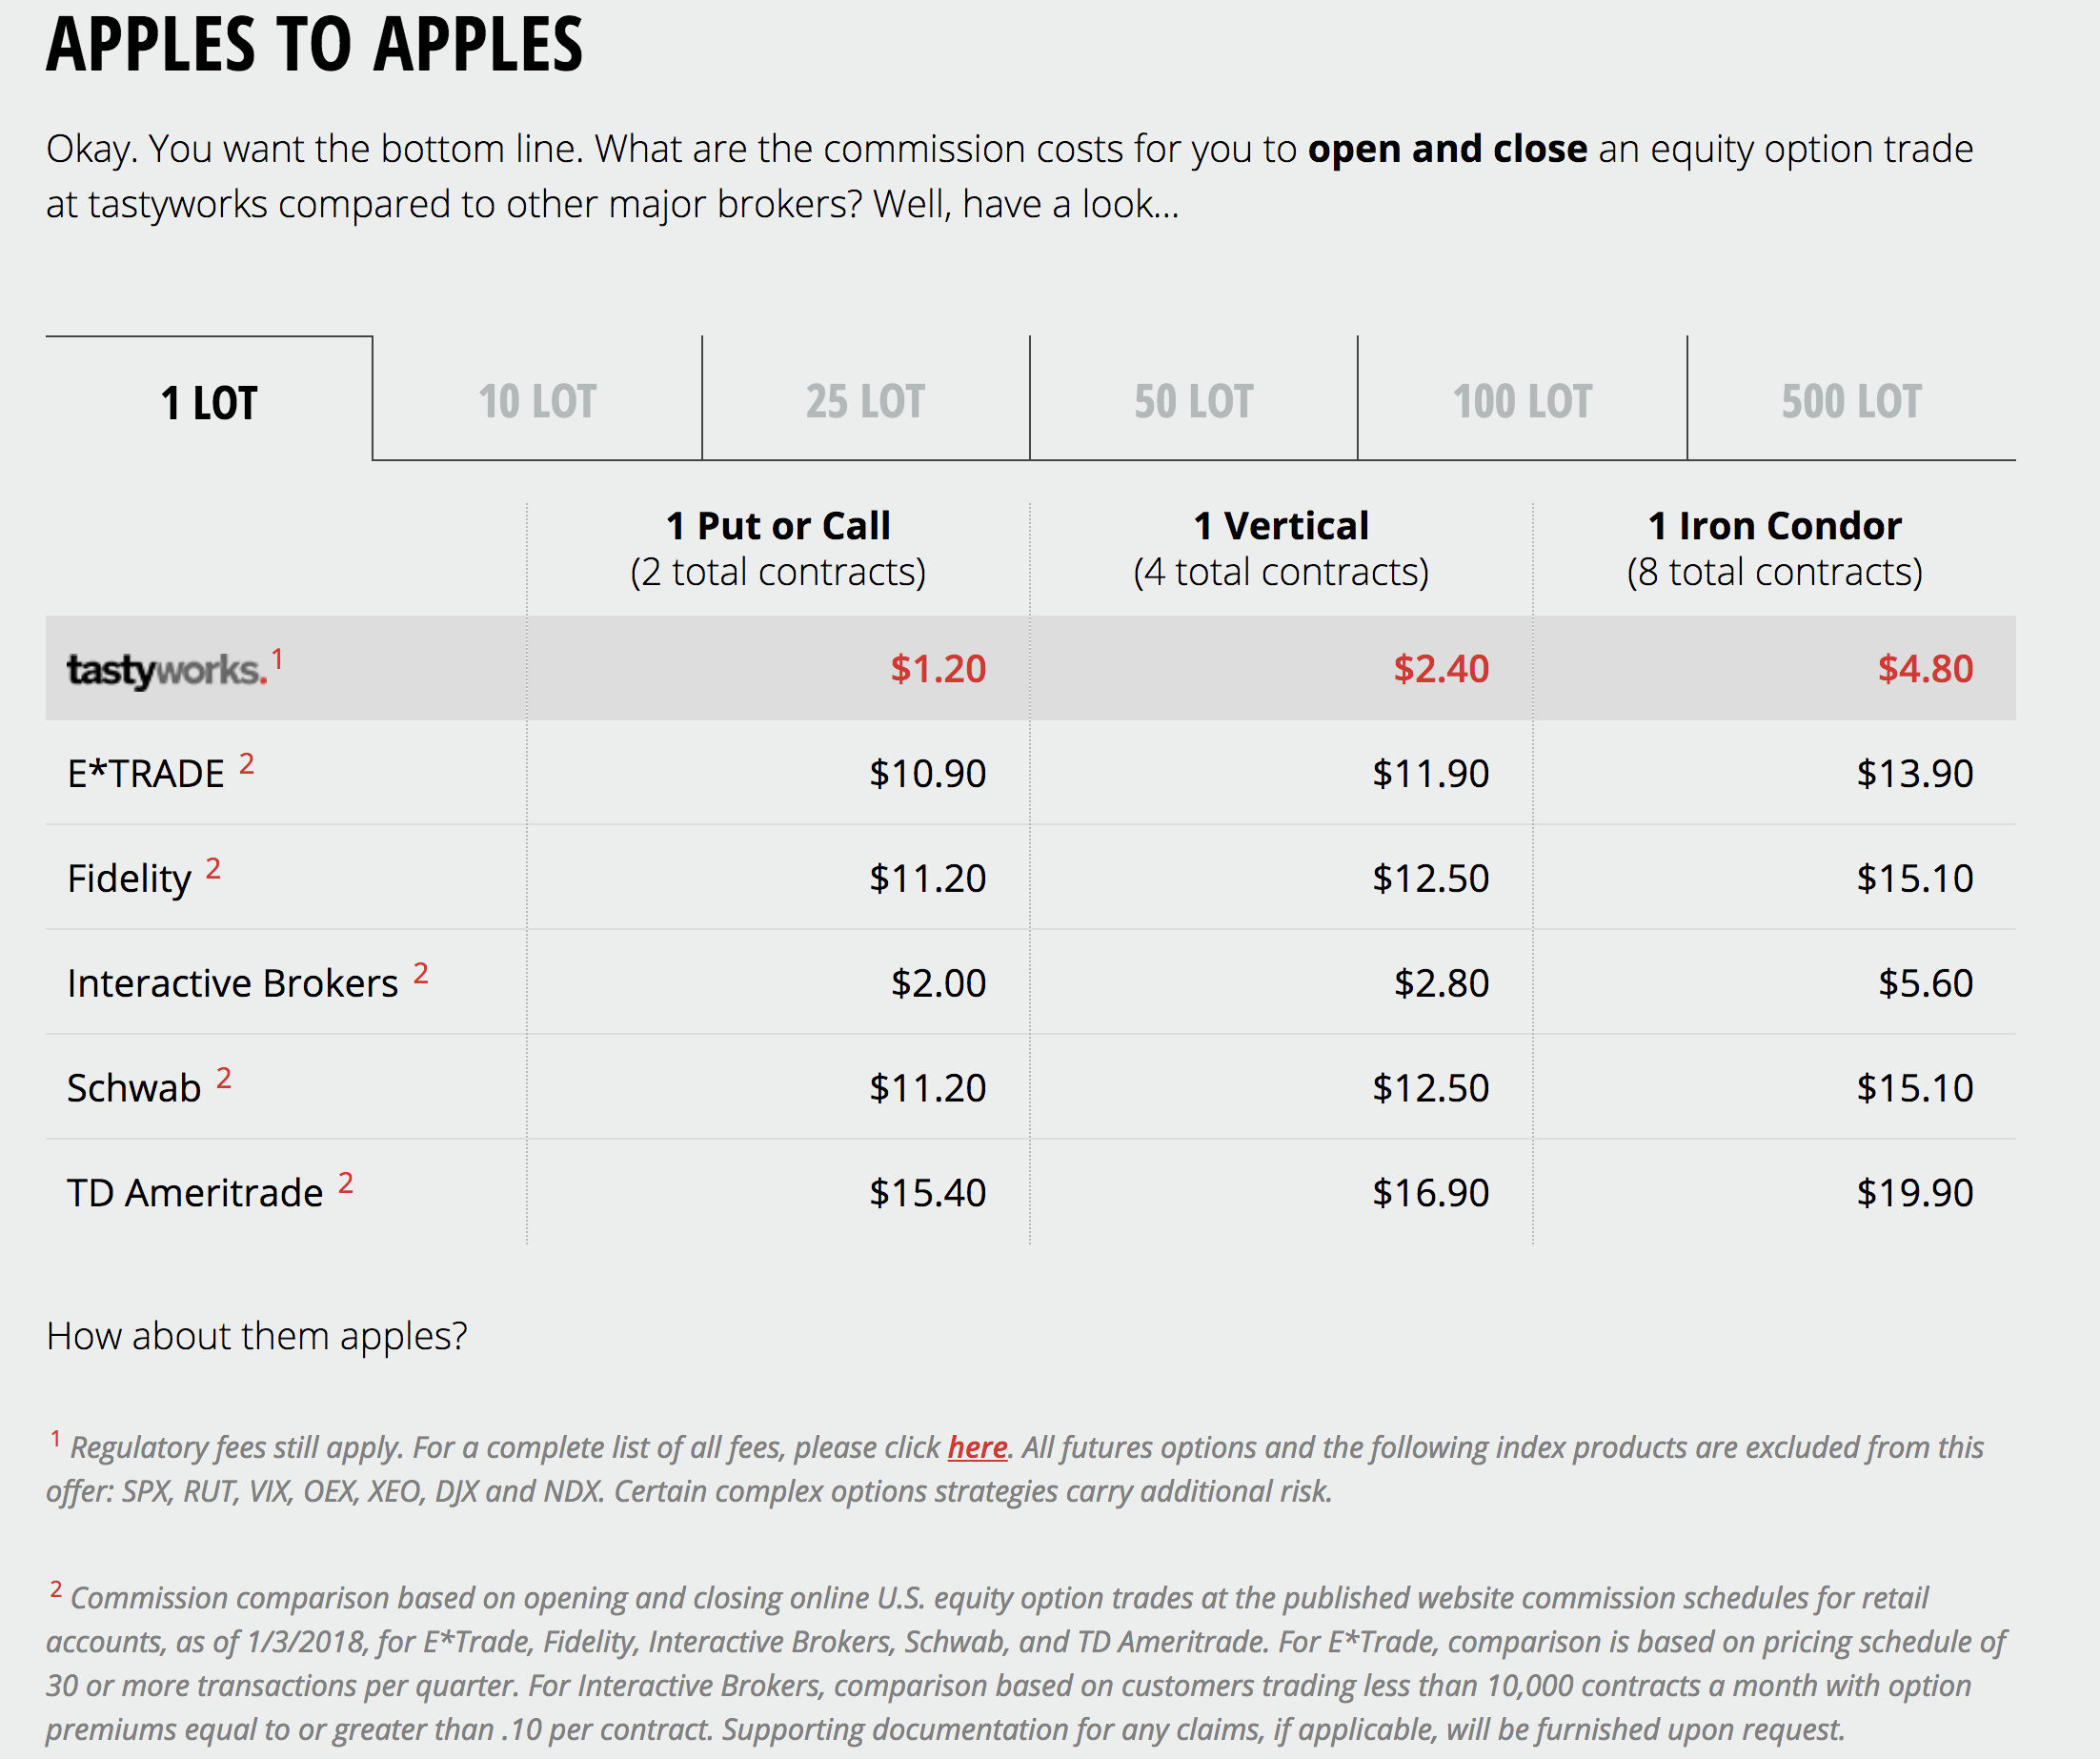2100x1759 pixels.
Task: Click the Interactive Brokers row label
Action: (x=233, y=983)
